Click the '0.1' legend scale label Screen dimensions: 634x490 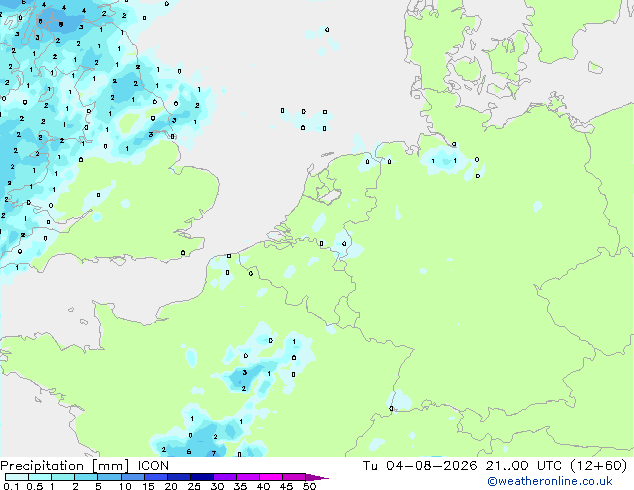(11, 486)
